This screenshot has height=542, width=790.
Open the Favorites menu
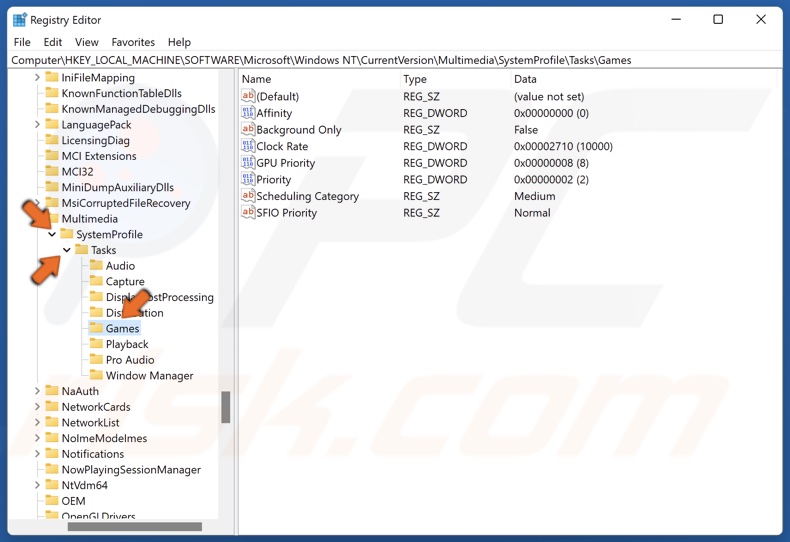133,42
